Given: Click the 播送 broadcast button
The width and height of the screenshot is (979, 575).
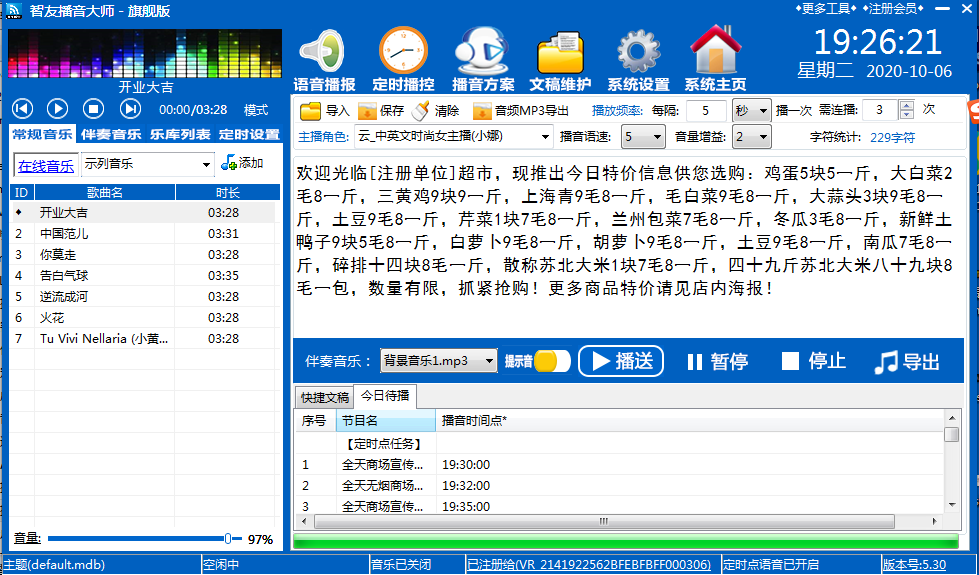Looking at the screenshot, I should point(621,362).
